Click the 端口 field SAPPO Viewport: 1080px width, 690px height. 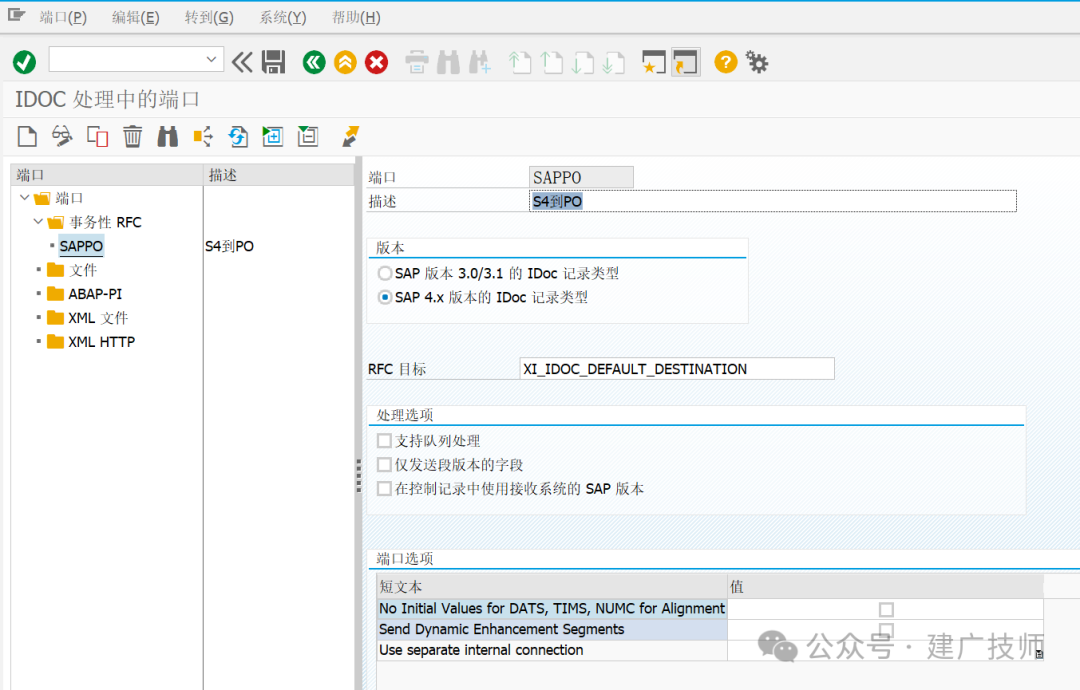click(x=581, y=177)
